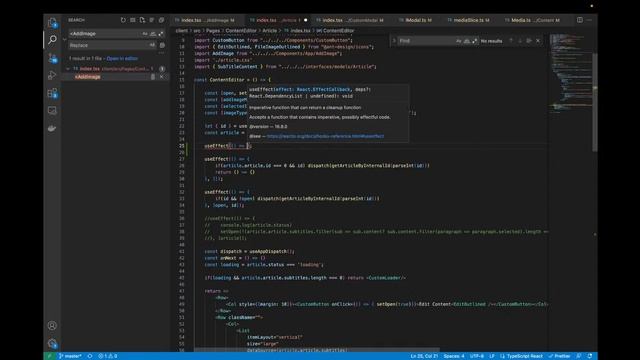This screenshot has width=640, height=360.
Task: Split the editor to the right
Action: click(580, 20)
